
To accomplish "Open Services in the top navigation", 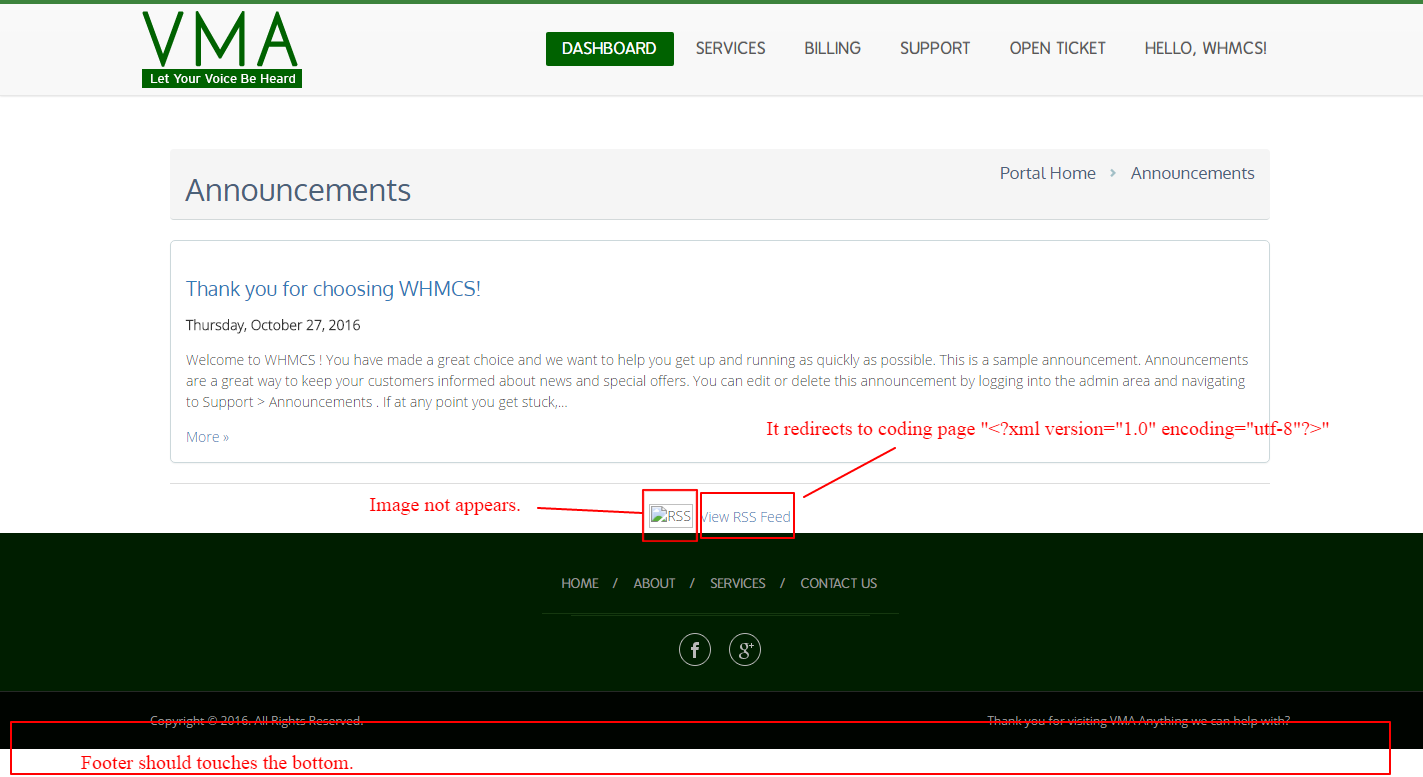I will pos(730,48).
